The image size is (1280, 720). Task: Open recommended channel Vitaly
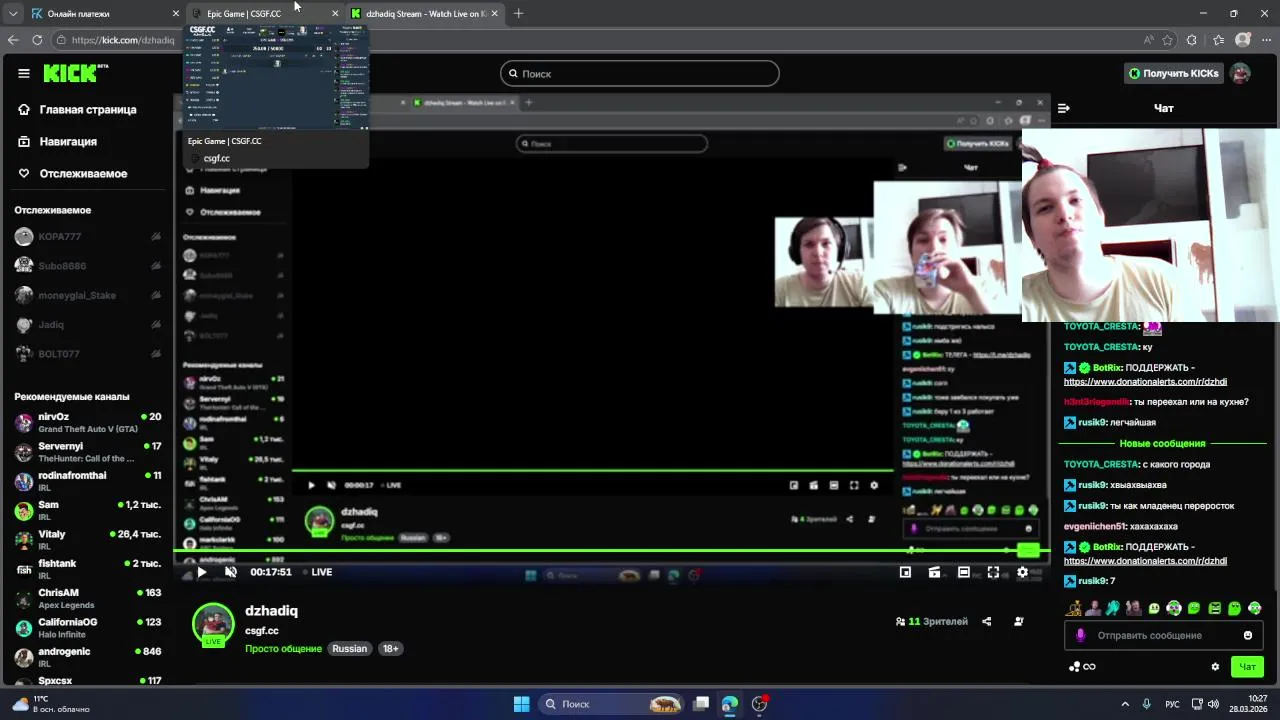coord(88,540)
